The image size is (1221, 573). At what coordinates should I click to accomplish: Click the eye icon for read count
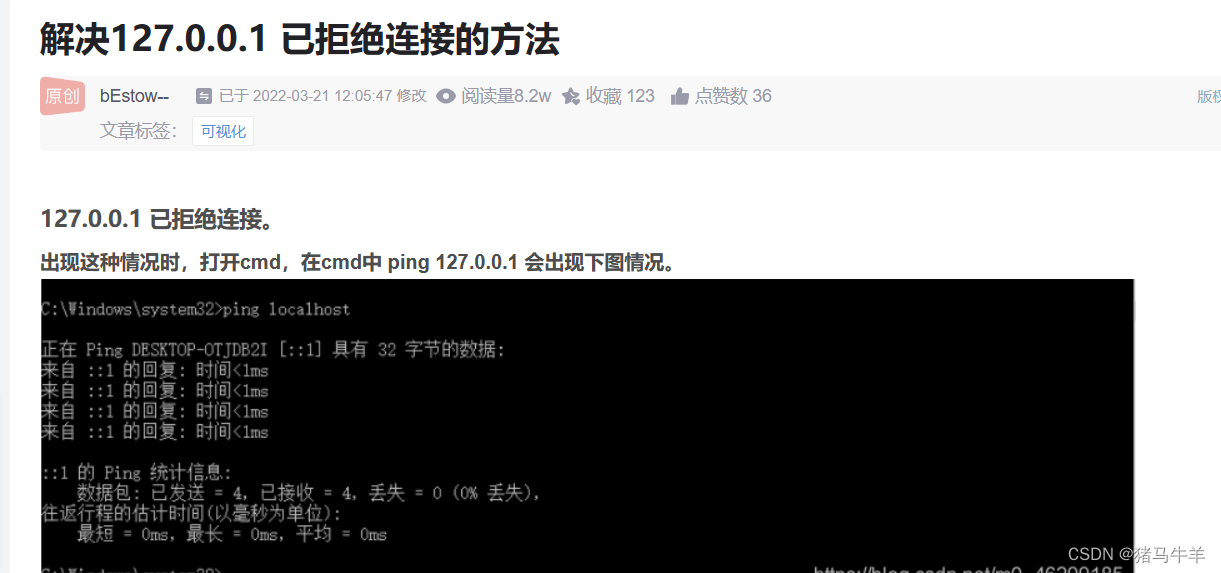(446, 96)
